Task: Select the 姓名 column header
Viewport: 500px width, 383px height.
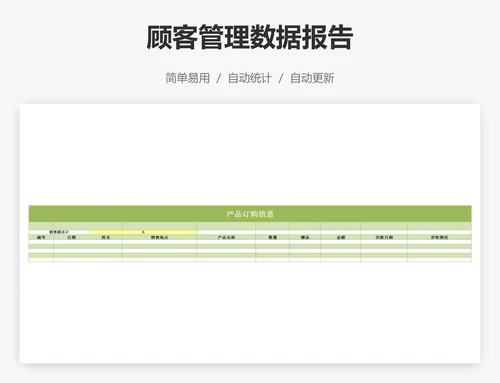Action: (106, 237)
